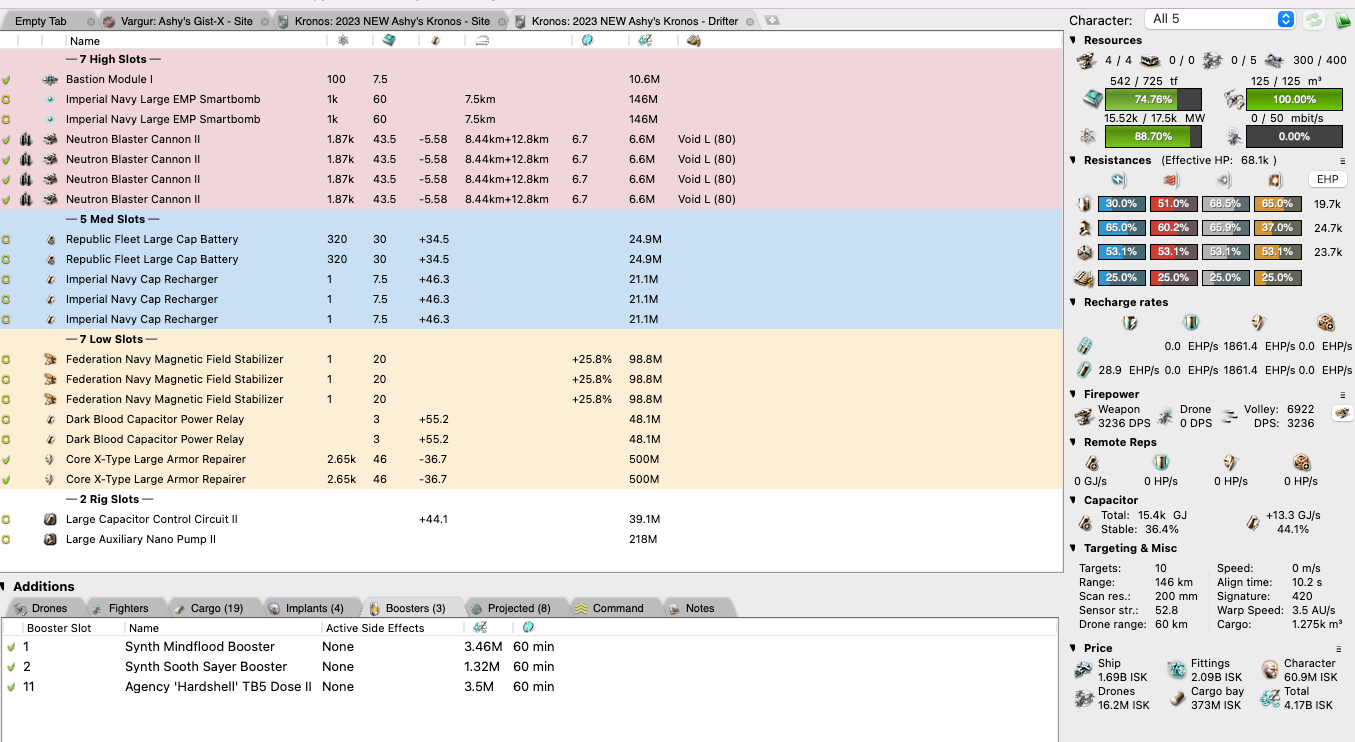Click the EHP button in Resistances
This screenshot has height=742, width=1355.
(x=1327, y=180)
